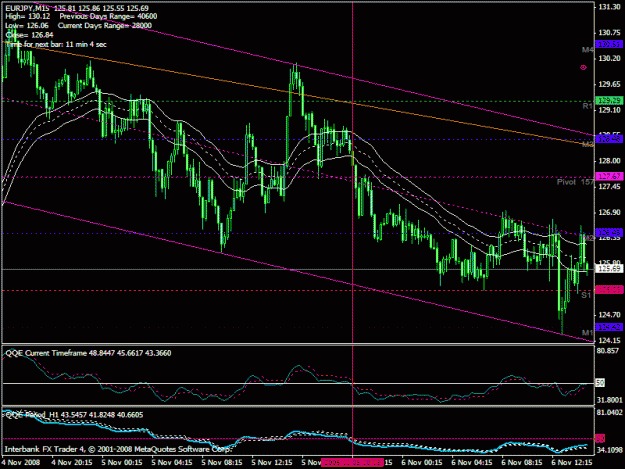Click the '6 Nov 12:15' time axis label
Viewport: 625px width, 469px height.
(x=572, y=462)
